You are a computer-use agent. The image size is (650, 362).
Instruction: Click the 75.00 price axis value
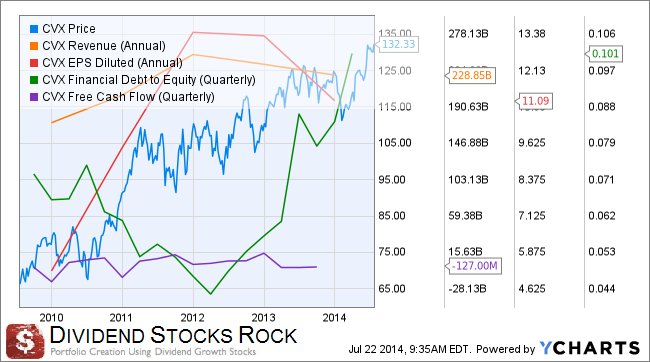click(x=392, y=252)
